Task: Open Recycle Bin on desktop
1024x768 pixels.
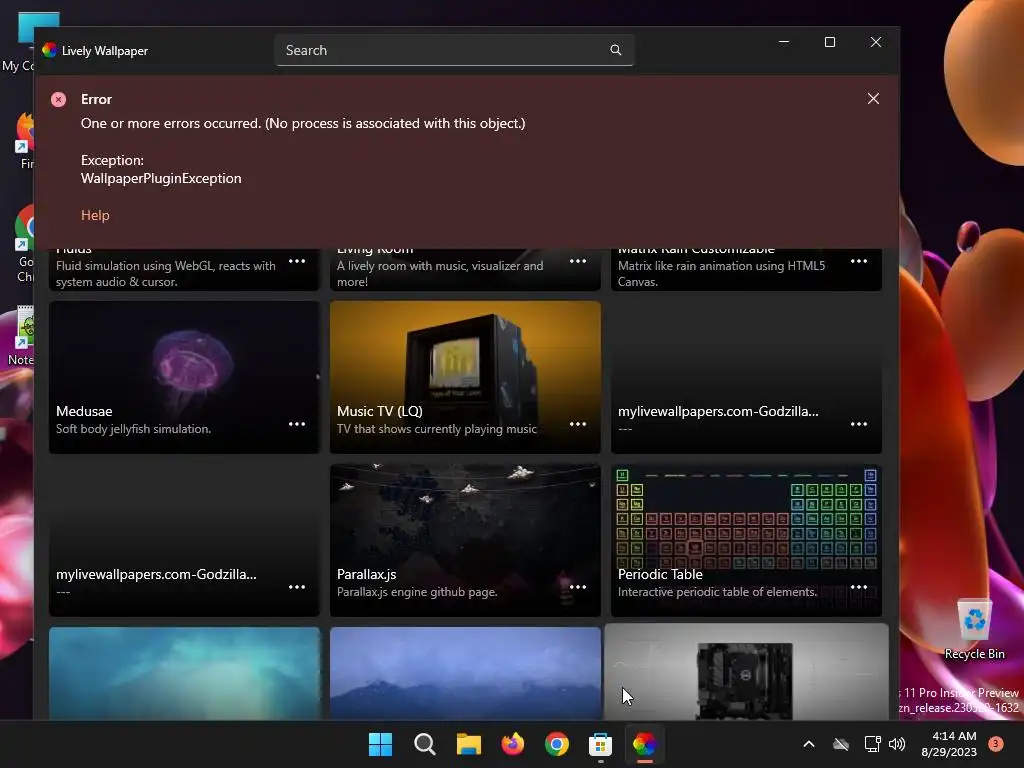Action: [974, 630]
